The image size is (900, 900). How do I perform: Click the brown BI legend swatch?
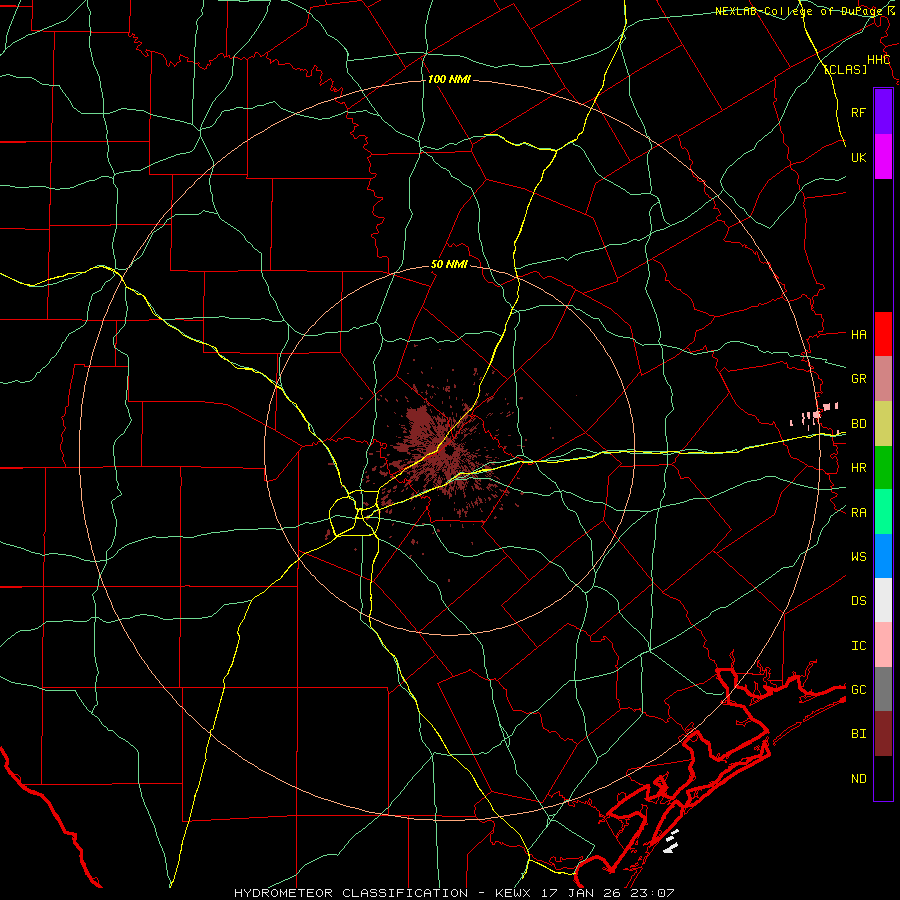click(883, 734)
